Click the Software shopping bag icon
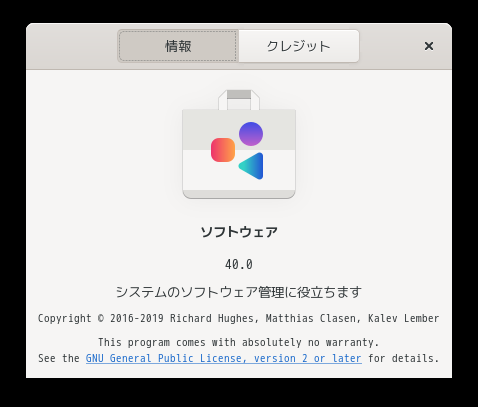This screenshot has height=407, width=478. pyautogui.click(x=239, y=144)
